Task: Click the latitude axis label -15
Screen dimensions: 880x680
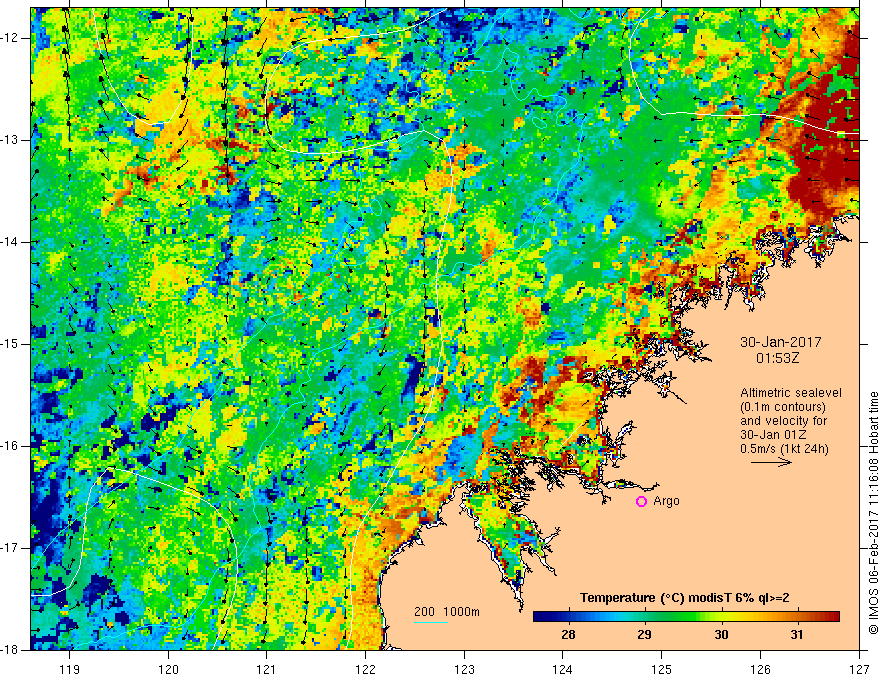Action: point(11,344)
